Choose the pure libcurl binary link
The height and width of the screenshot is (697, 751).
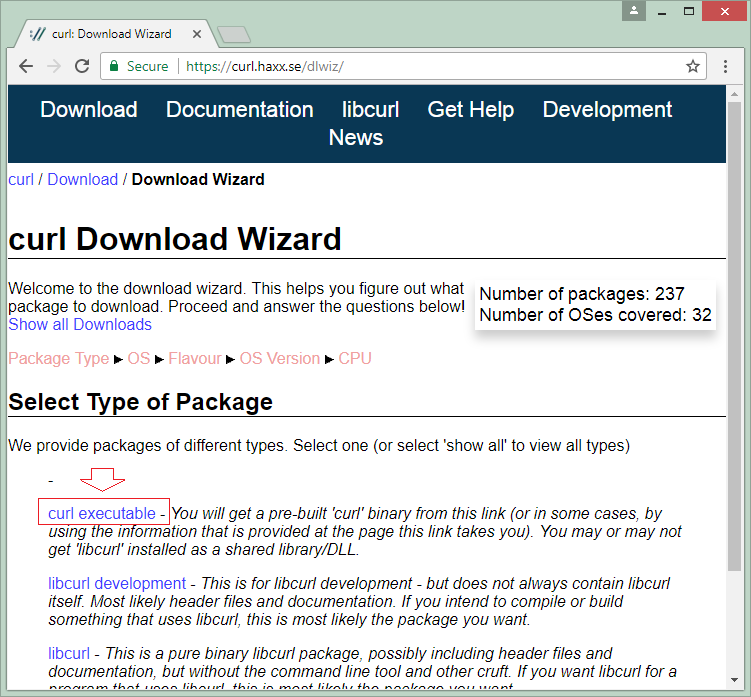click(x=69, y=653)
